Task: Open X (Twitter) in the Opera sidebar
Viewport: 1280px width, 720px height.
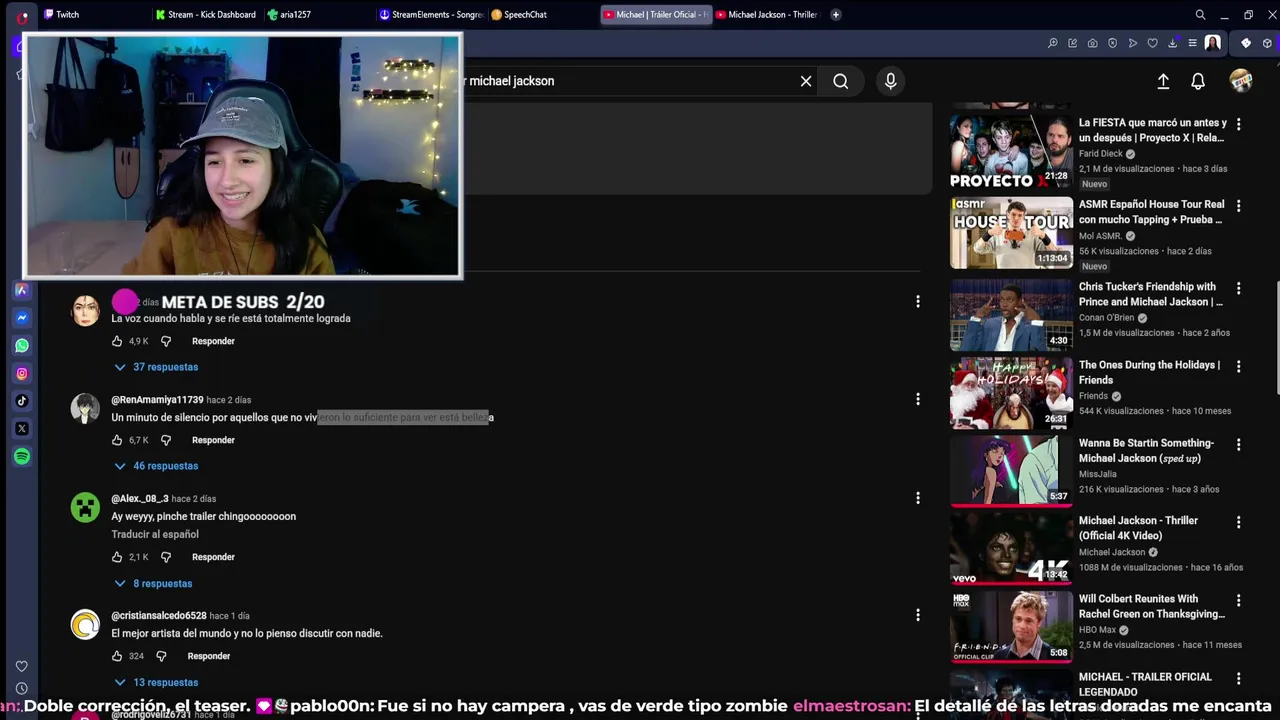Action: [22, 429]
